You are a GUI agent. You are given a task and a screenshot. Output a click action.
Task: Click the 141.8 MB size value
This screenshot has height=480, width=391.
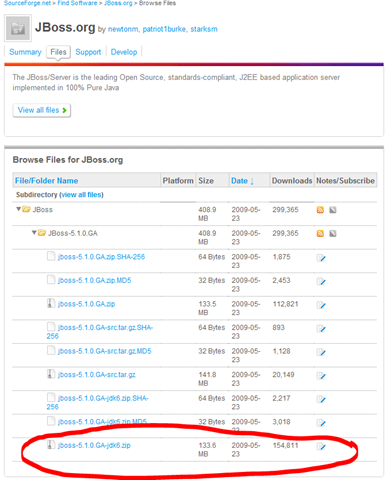(207, 379)
